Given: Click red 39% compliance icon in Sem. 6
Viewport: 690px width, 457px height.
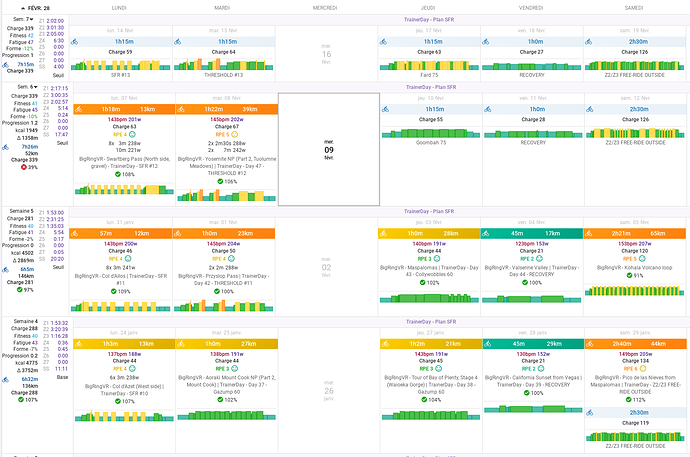Looking at the screenshot, I should pos(24,167).
